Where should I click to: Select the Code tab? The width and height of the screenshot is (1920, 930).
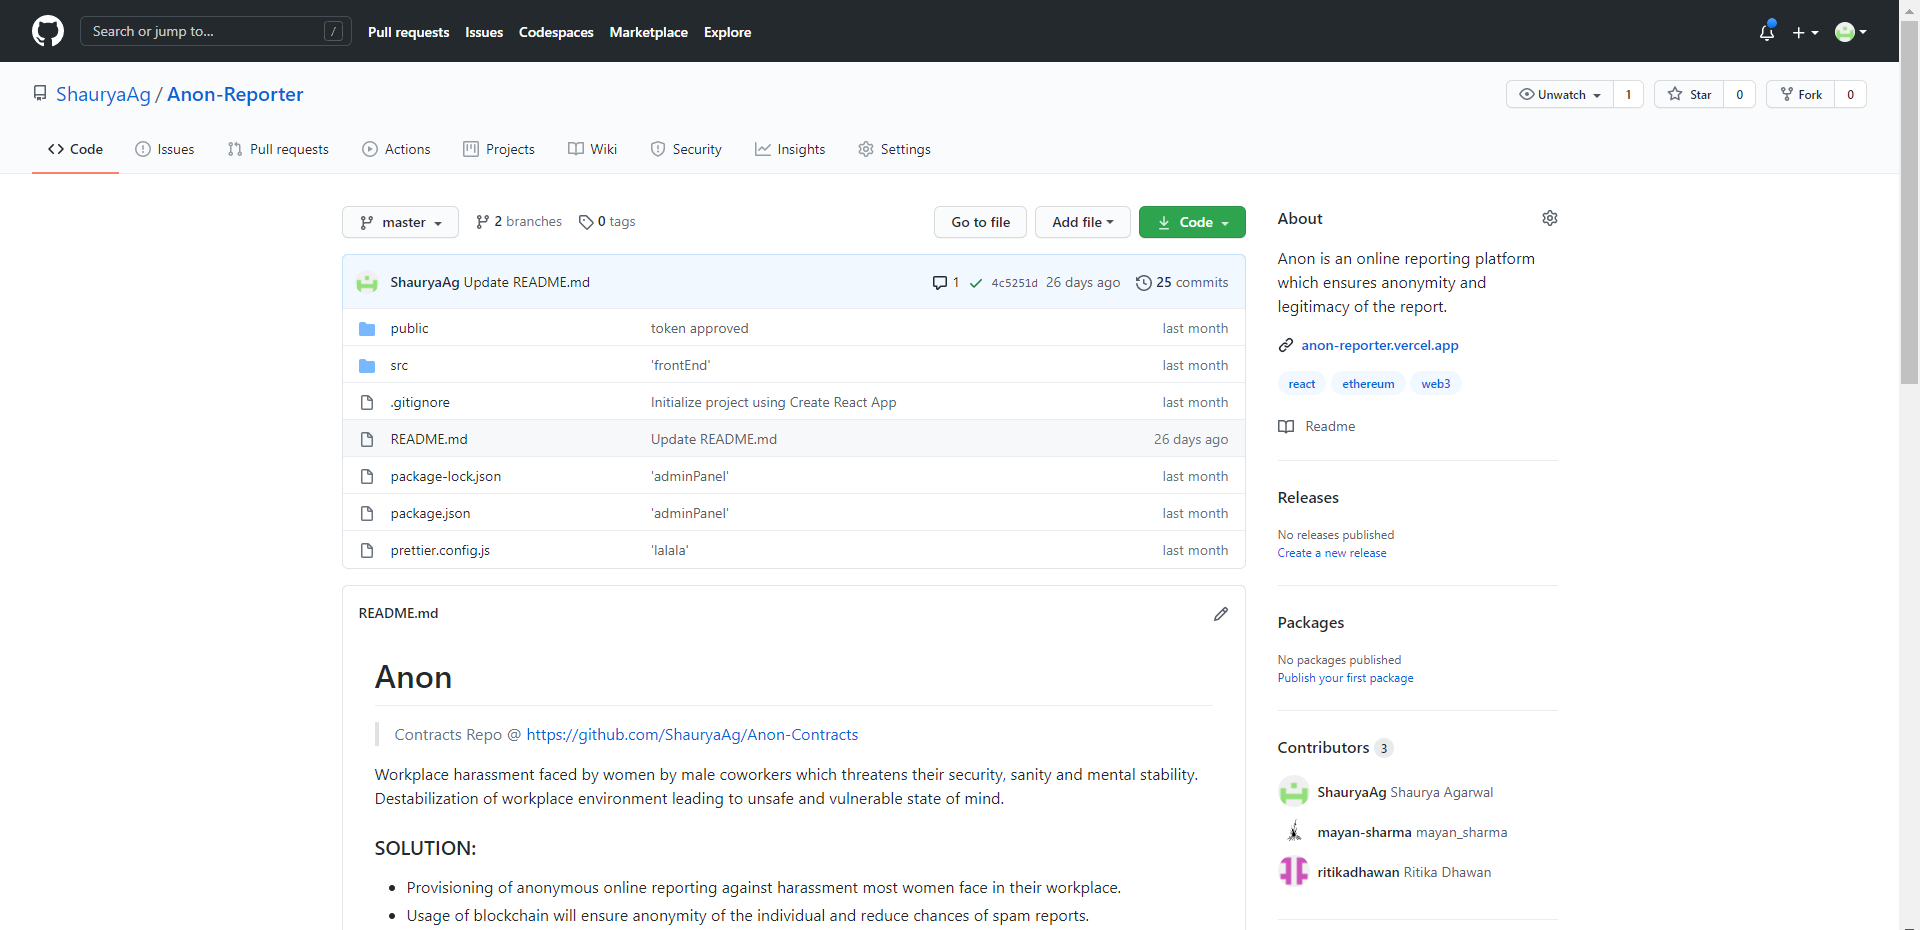[x=75, y=149]
